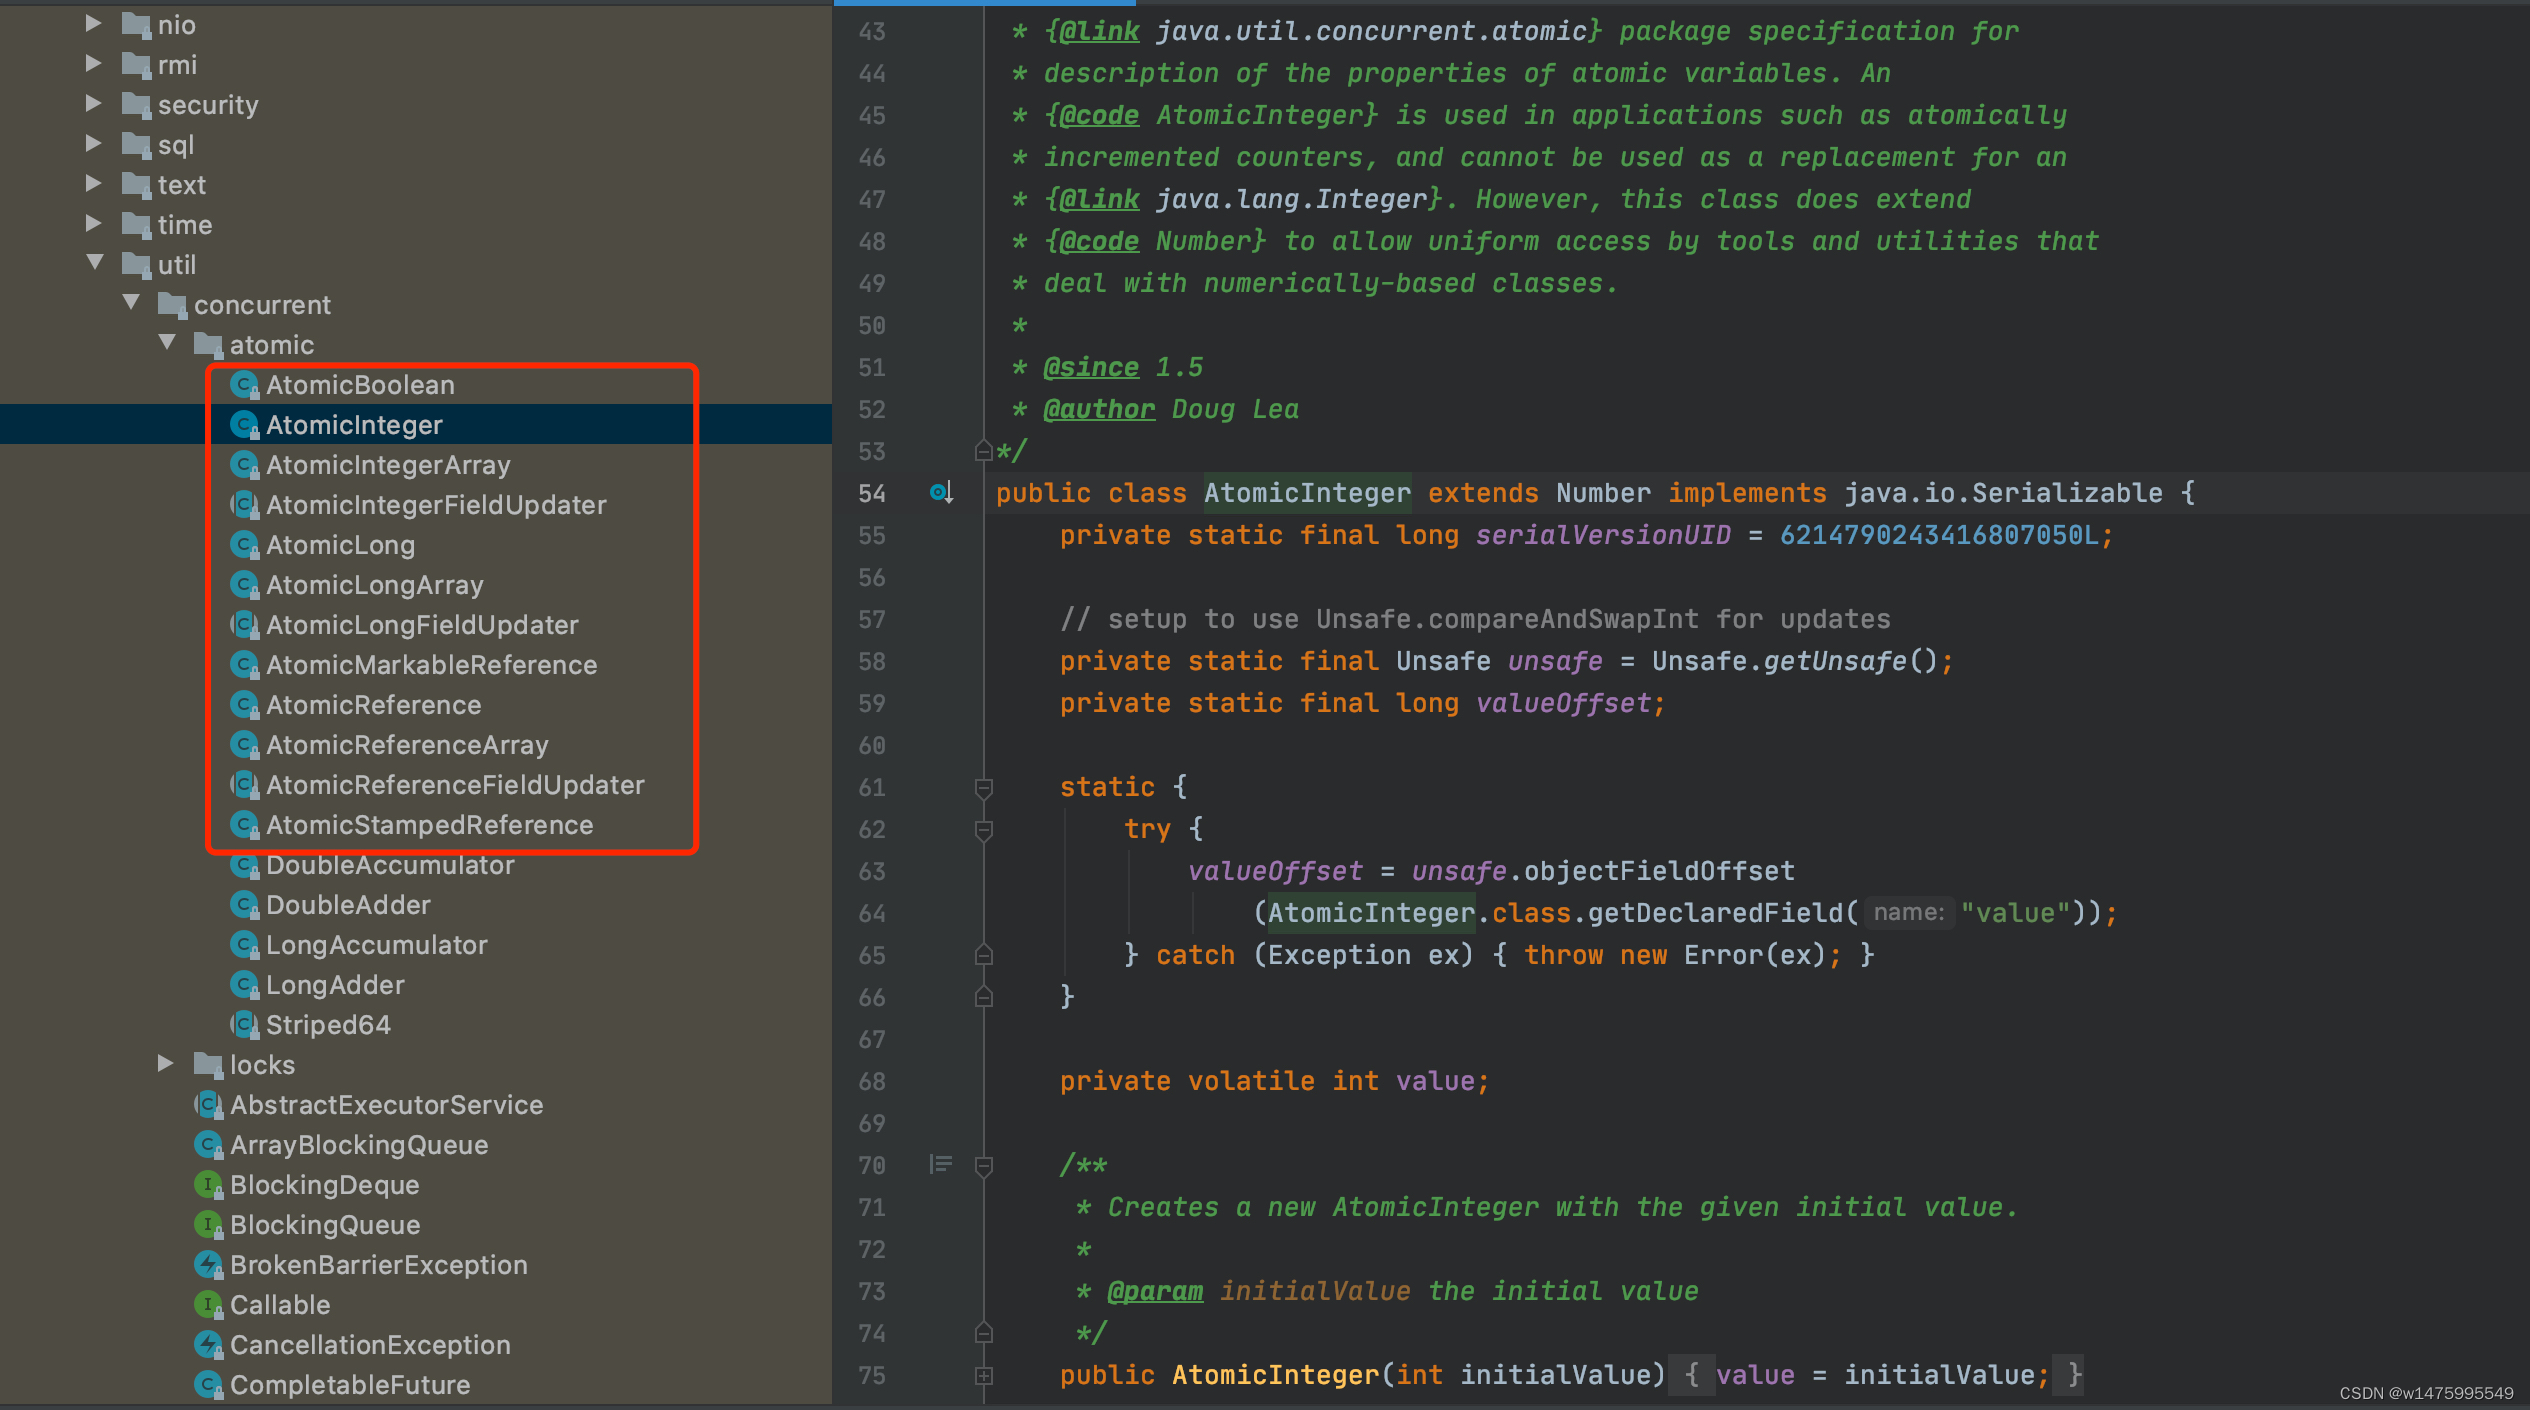Click the @author tag in Javadoc
The width and height of the screenshot is (2530, 1410).
(1098, 409)
